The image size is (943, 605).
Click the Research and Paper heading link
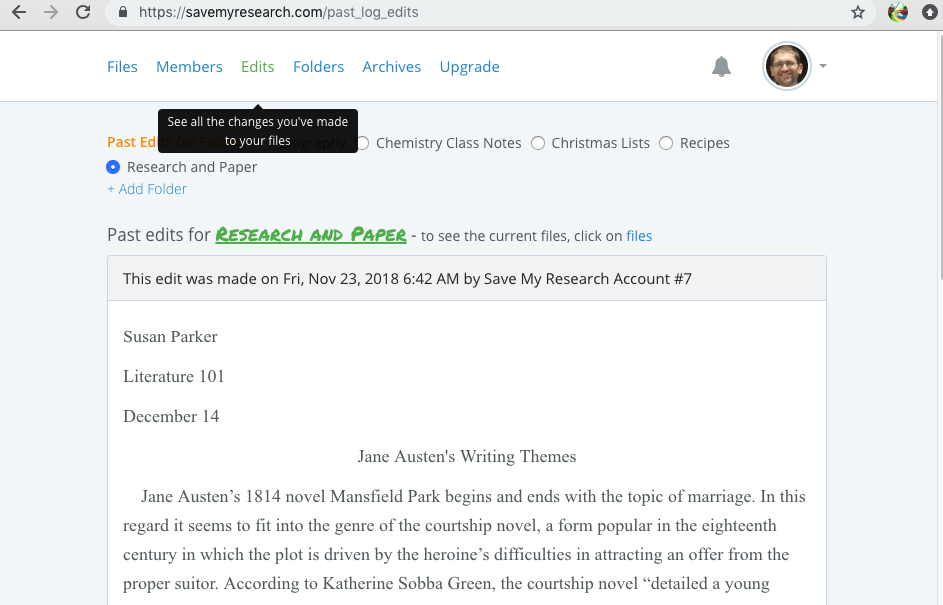click(x=312, y=234)
